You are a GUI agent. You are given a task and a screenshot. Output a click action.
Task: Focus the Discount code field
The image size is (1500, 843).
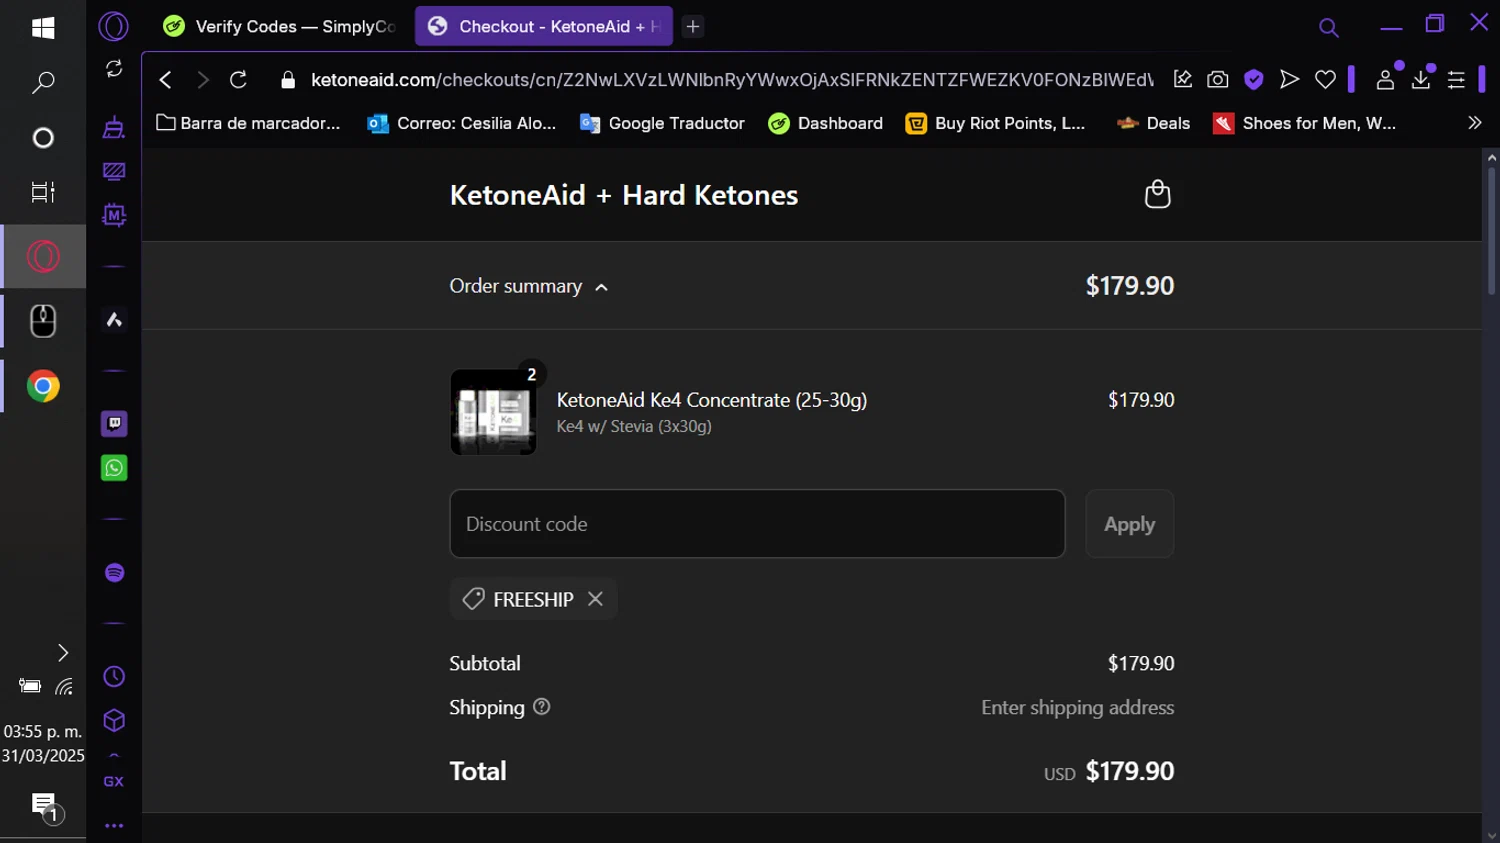tap(757, 524)
